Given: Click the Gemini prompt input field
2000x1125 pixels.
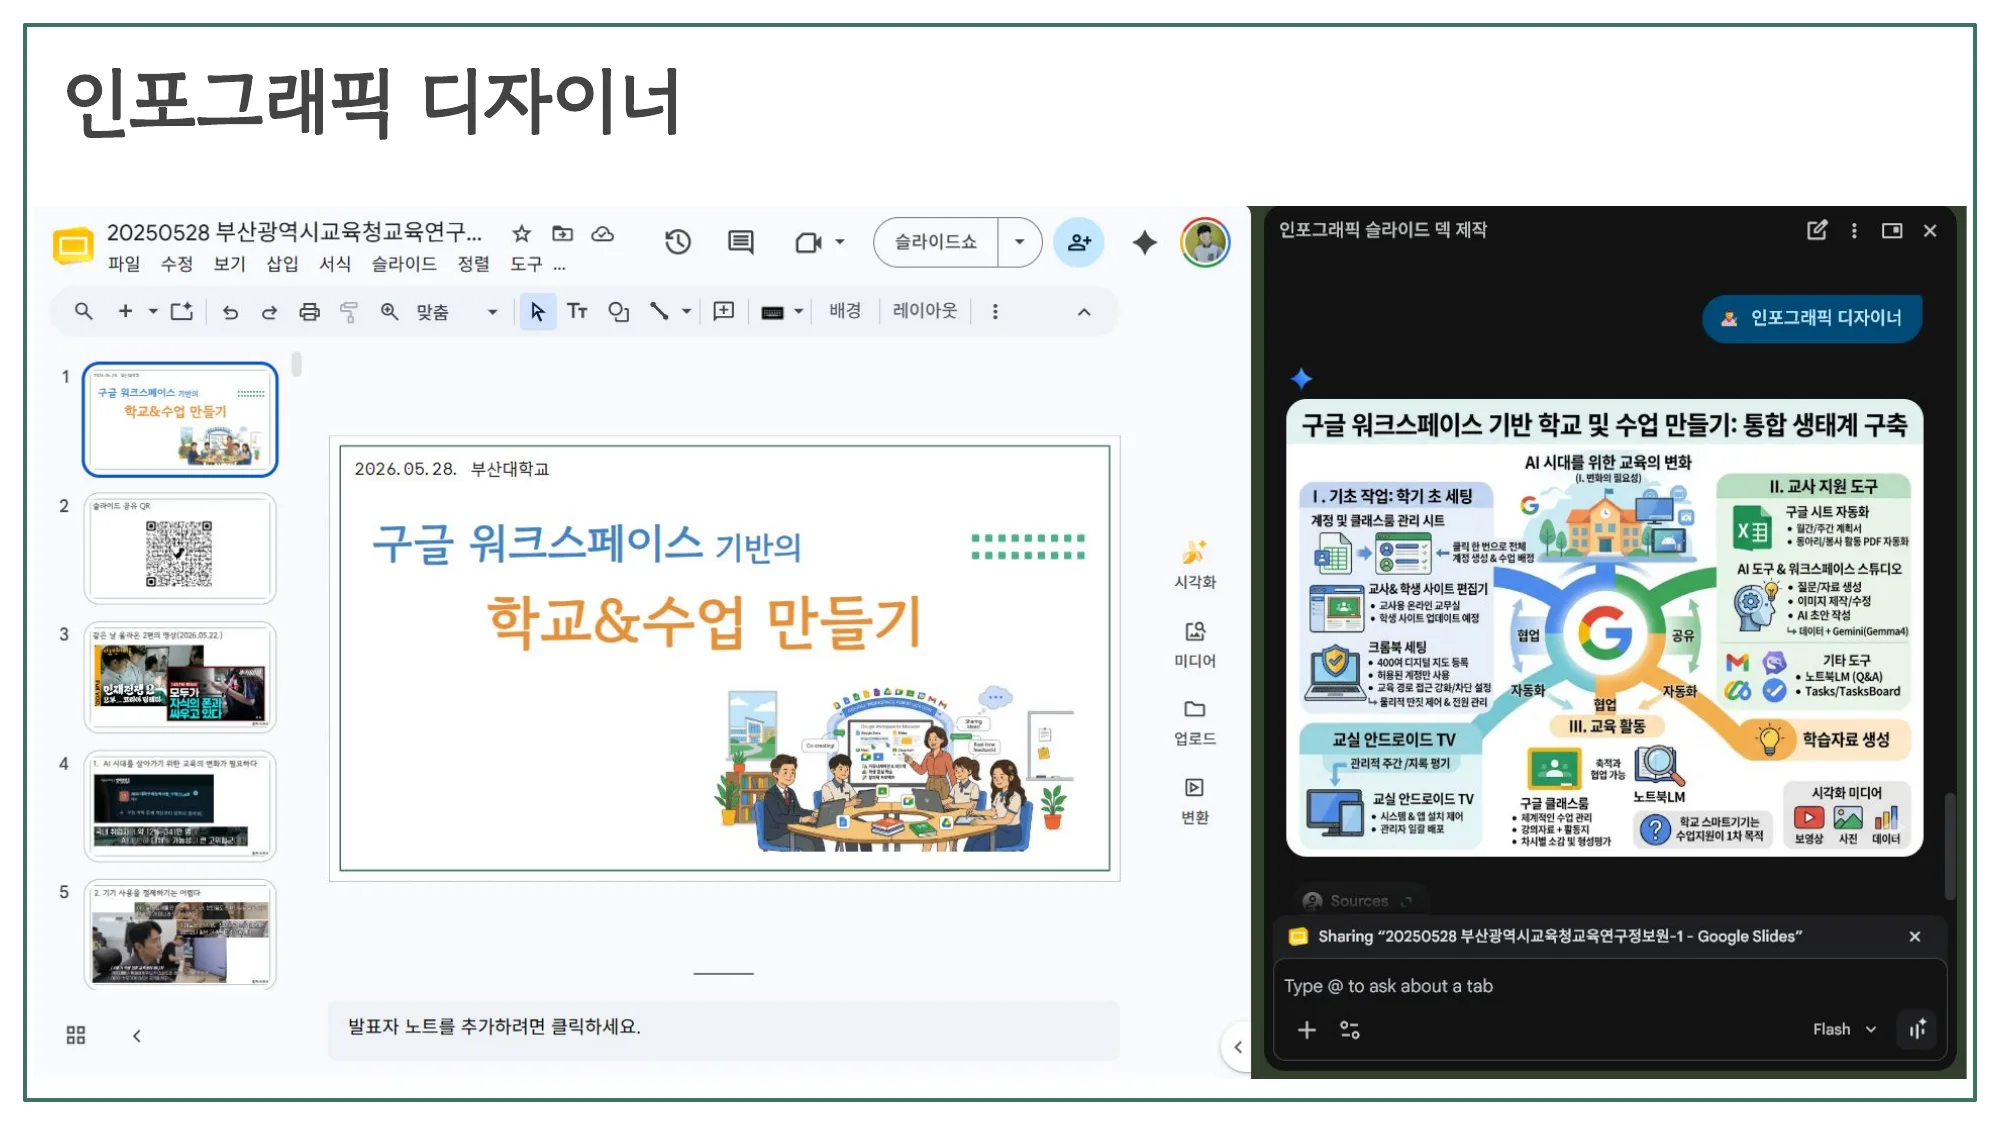Looking at the screenshot, I should pyautogui.click(x=1610, y=986).
